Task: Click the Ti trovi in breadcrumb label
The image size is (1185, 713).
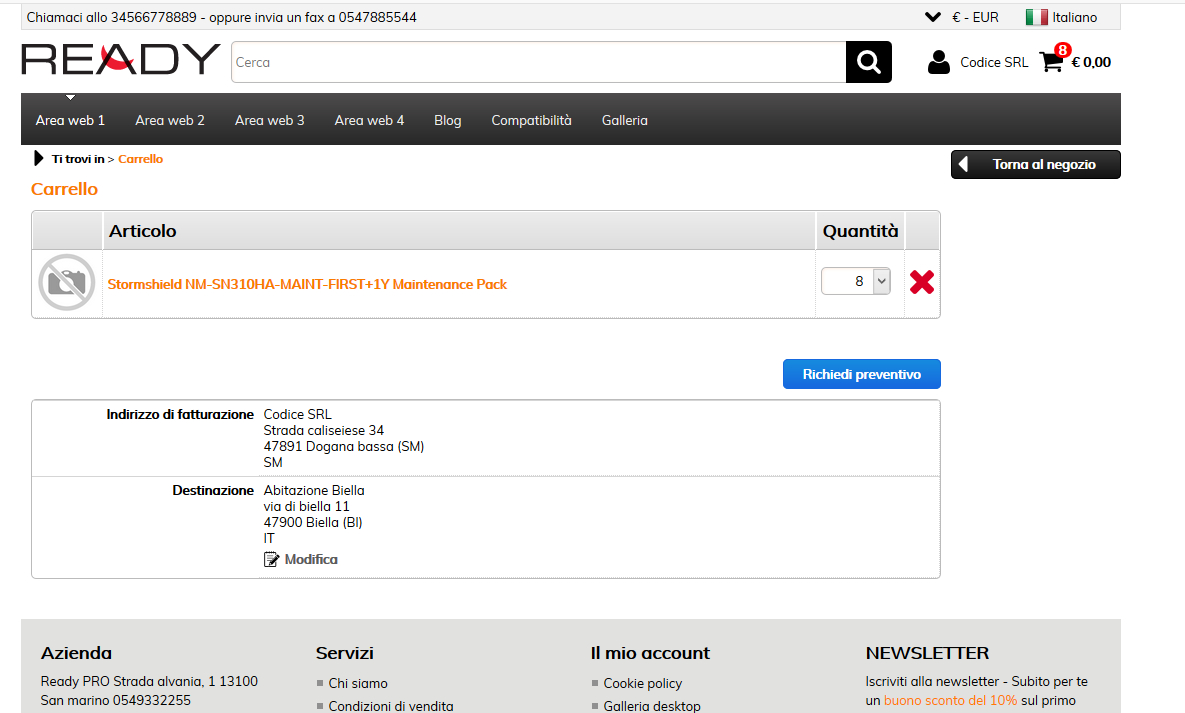Action: [78, 159]
